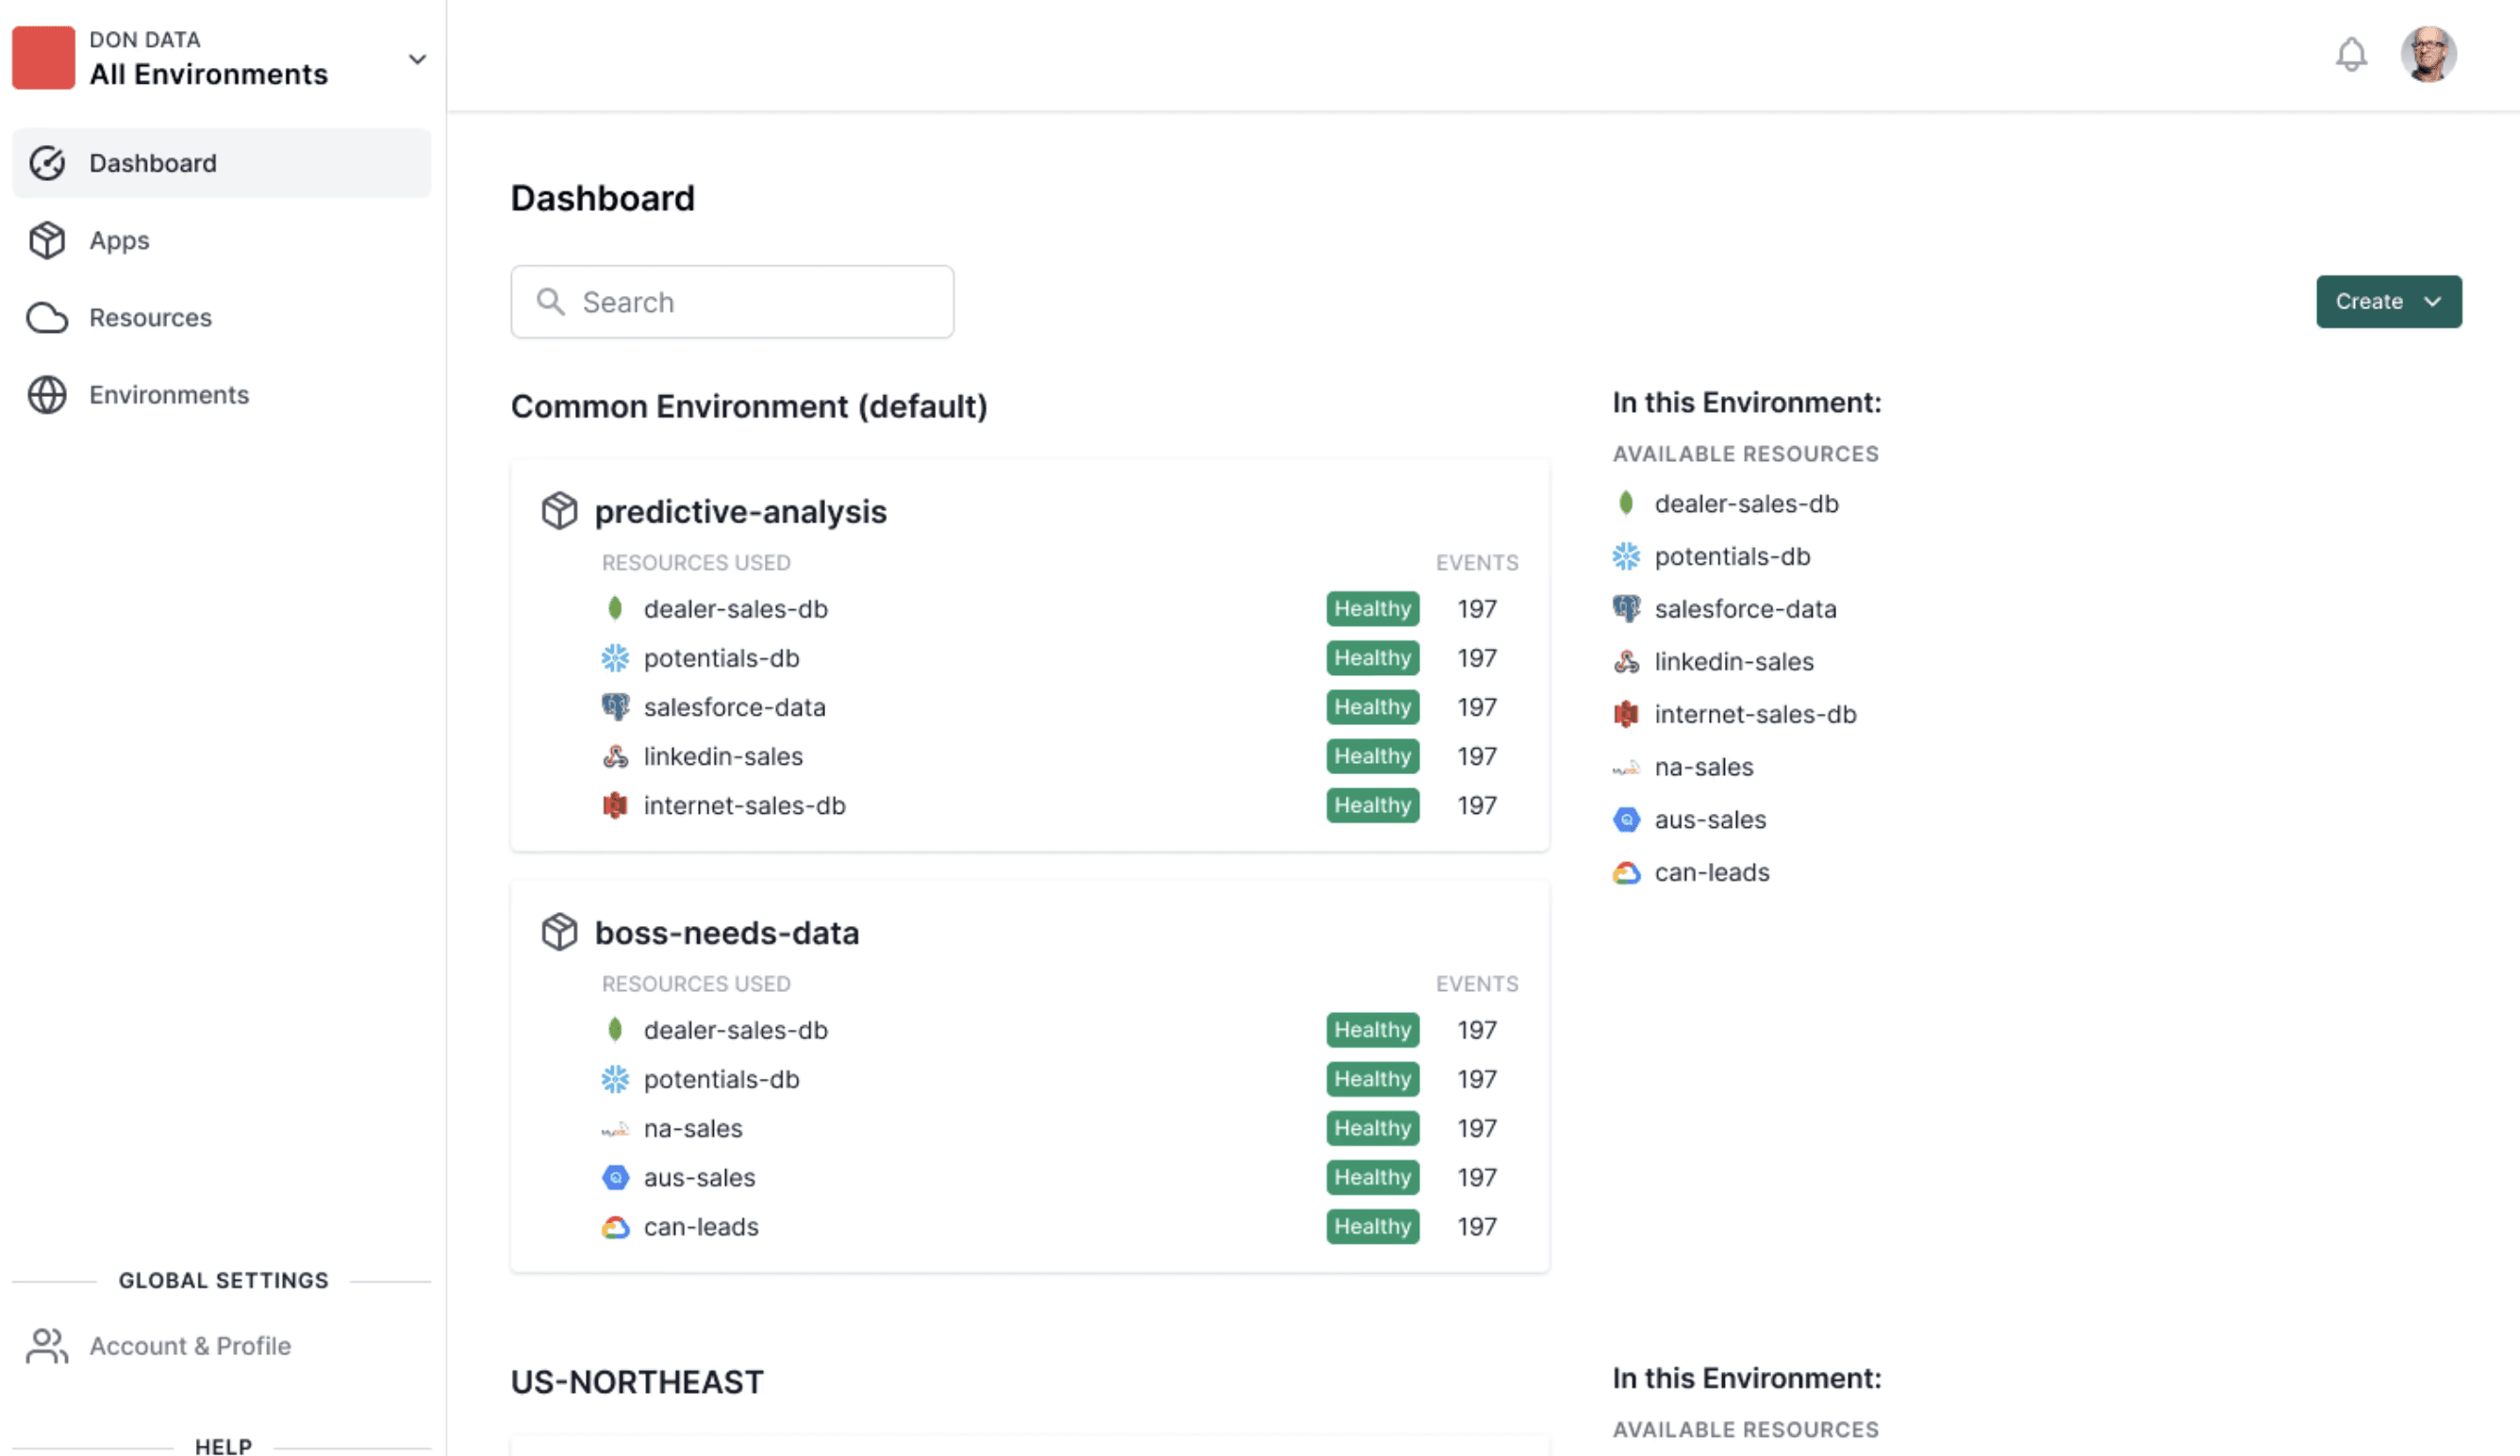The image size is (2520, 1456).
Task: Click the boss-needs-data app cube icon
Action: coord(559,932)
